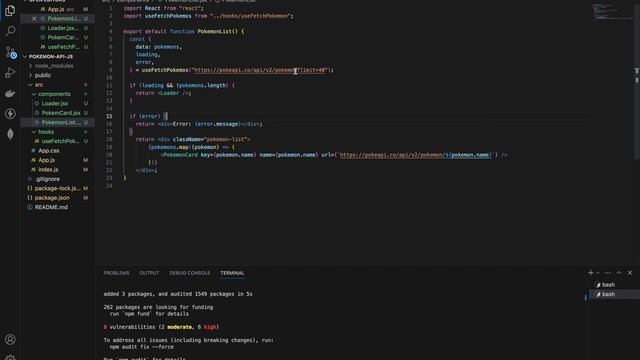Follow the pokeapi limit=40 URL in useFetchPokemos call
This screenshot has height=360, width=640.
pyautogui.click(x=260, y=70)
